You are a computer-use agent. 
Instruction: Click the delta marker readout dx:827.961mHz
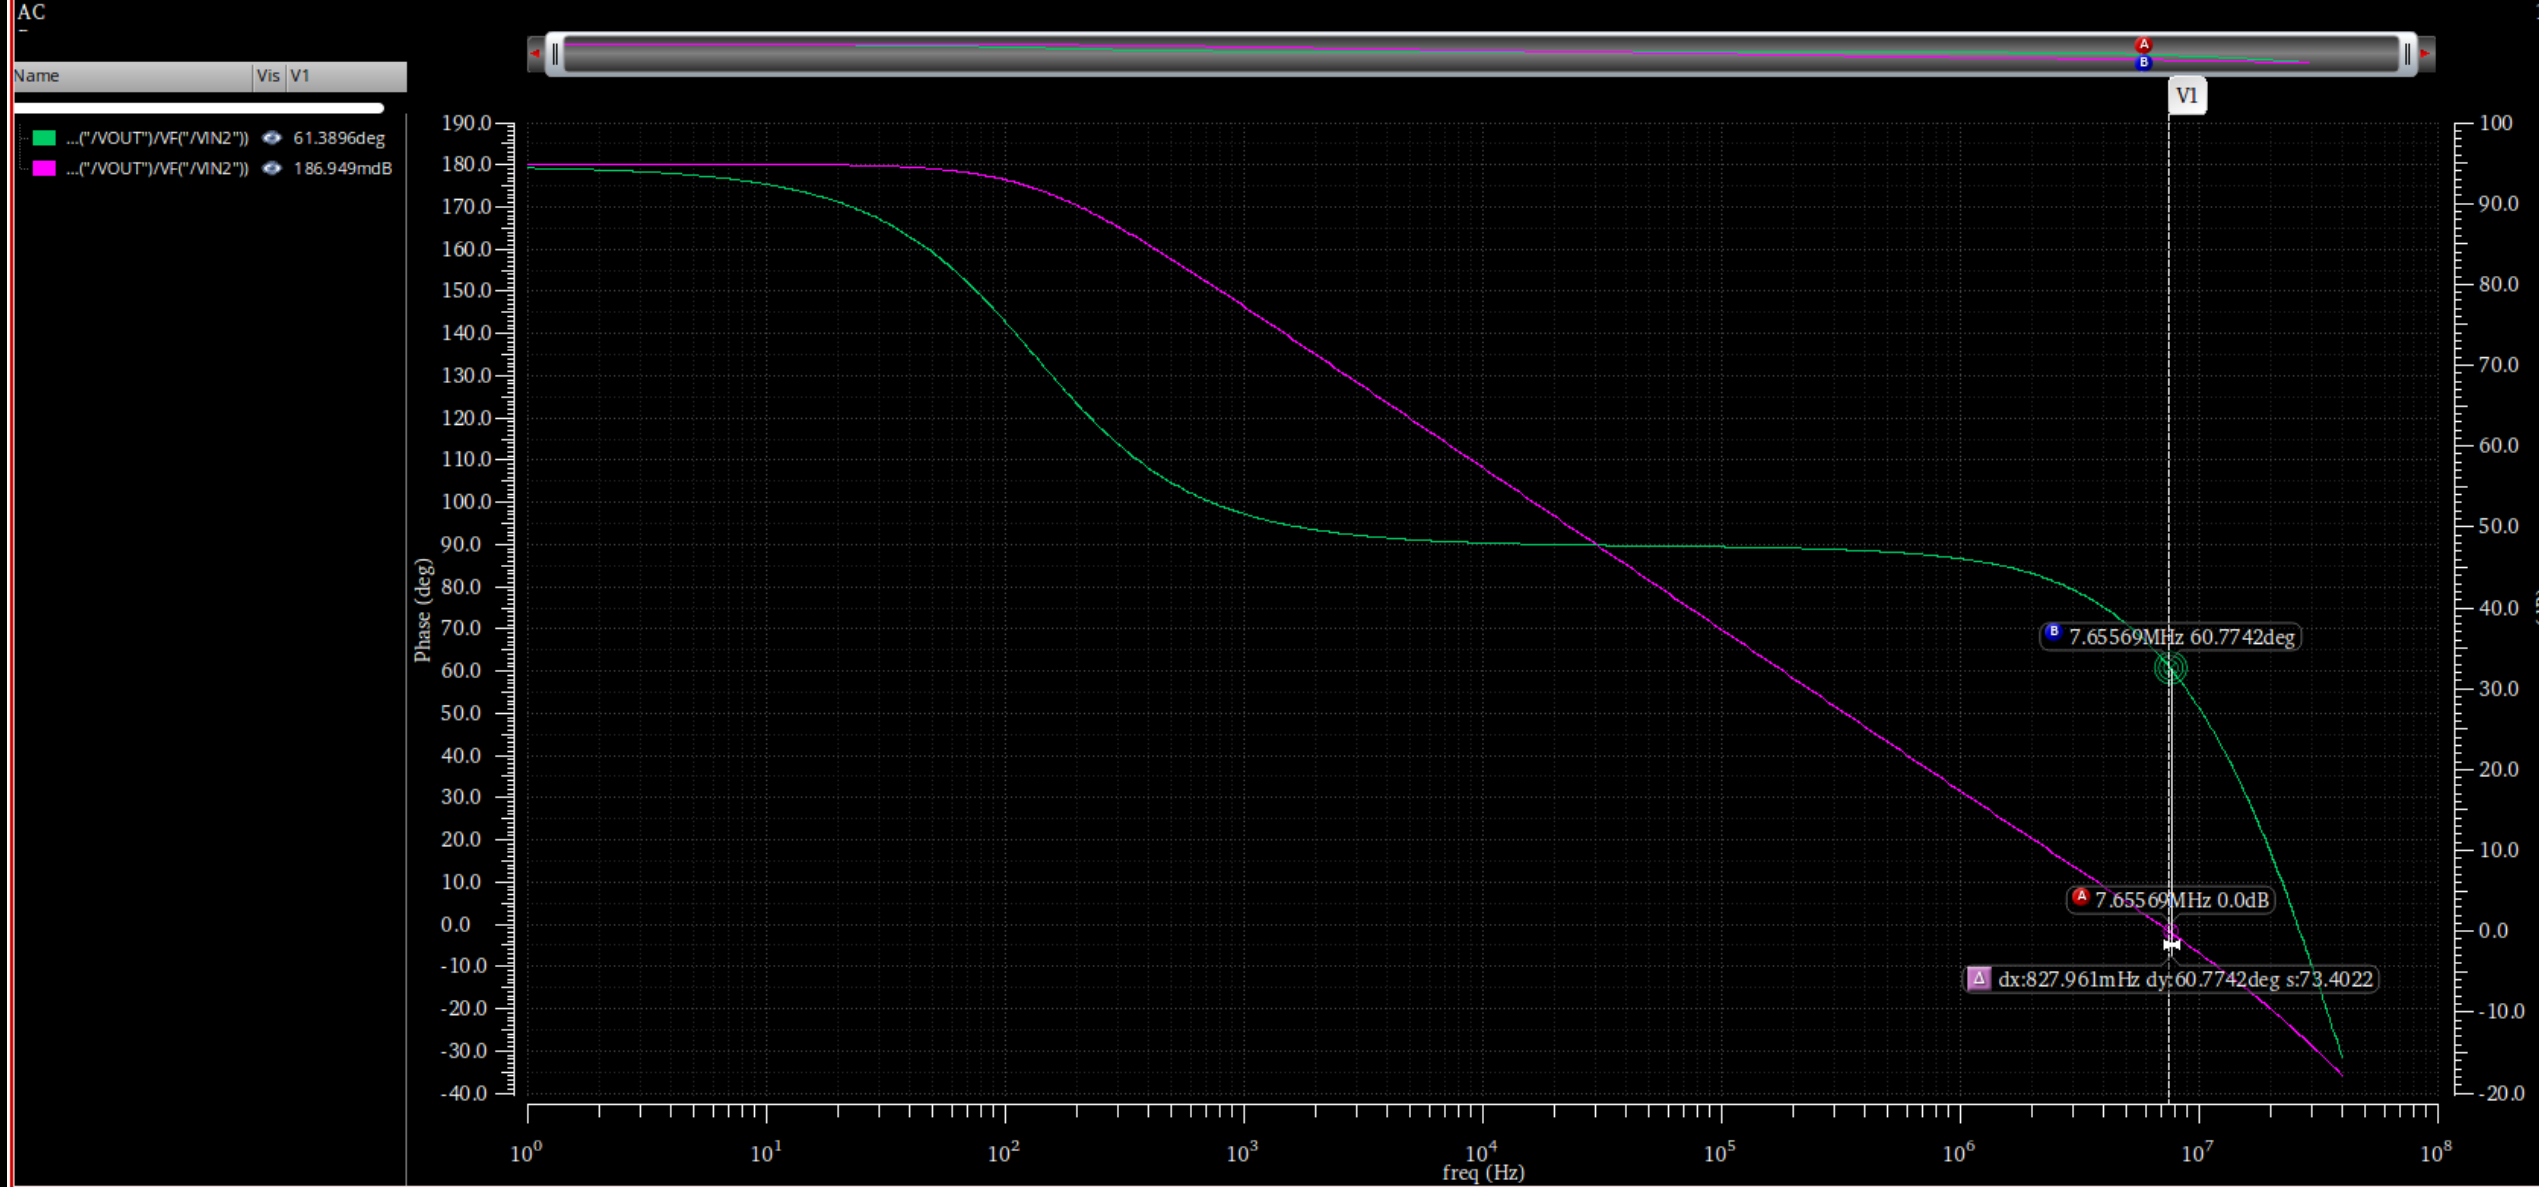tap(2171, 979)
